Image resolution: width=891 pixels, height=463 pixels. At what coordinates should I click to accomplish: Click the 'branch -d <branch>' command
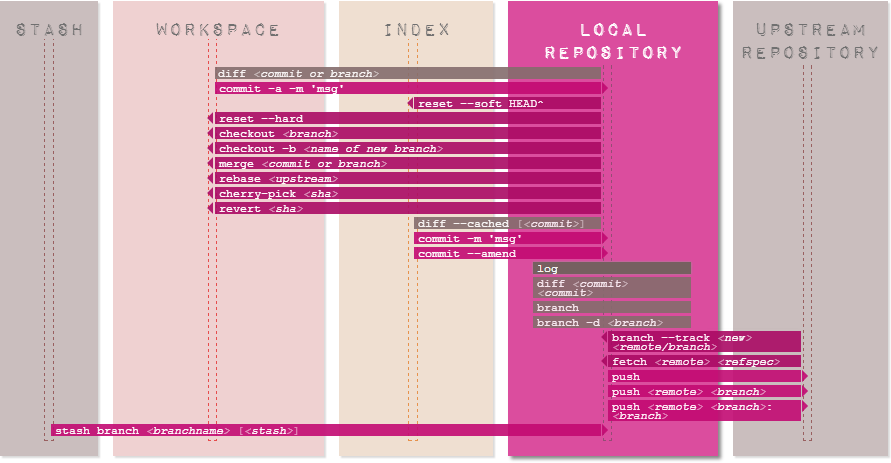point(612,323)
